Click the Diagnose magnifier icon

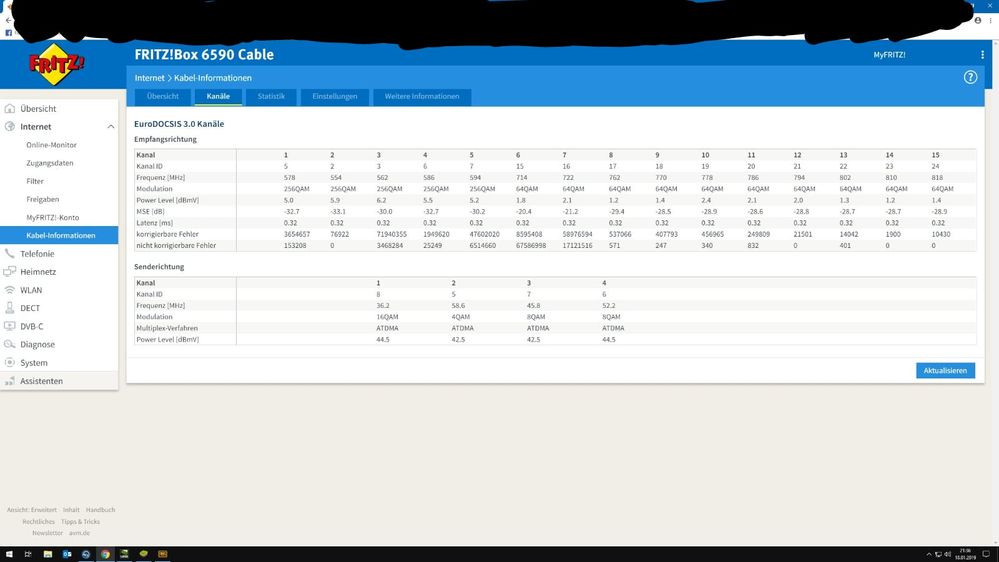(x=10, y=344)
